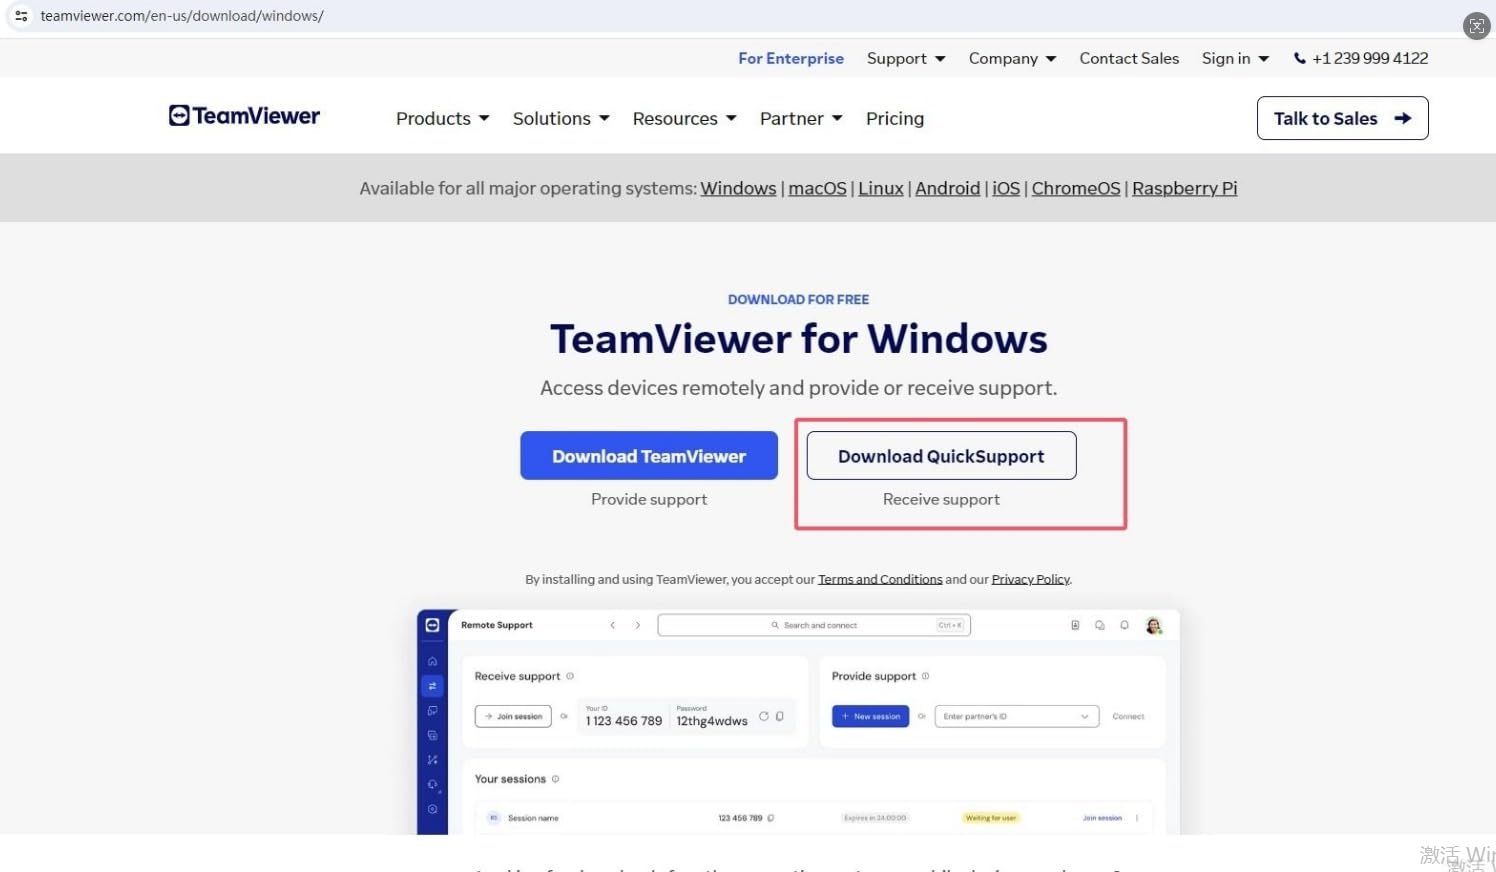Click the Waiting for user status badge
This screenshot has height=872, width=1496.
991,818
